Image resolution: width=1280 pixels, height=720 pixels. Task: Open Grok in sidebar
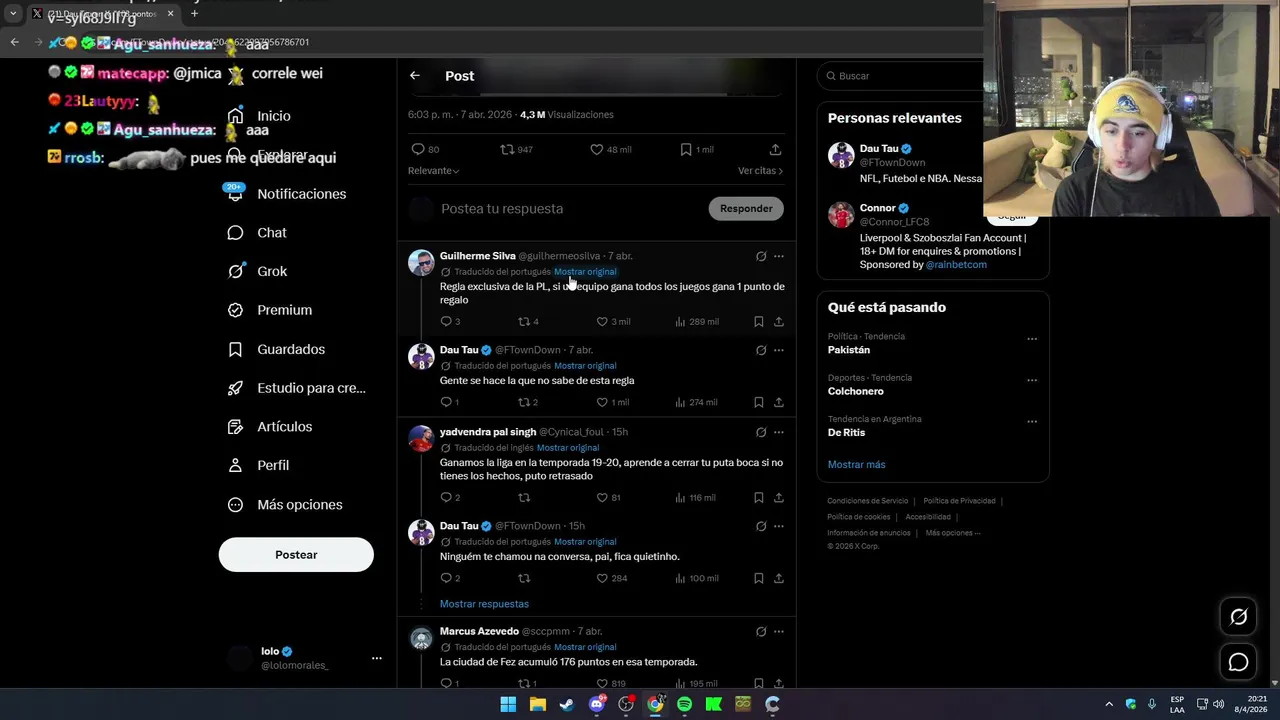[257, 271]
